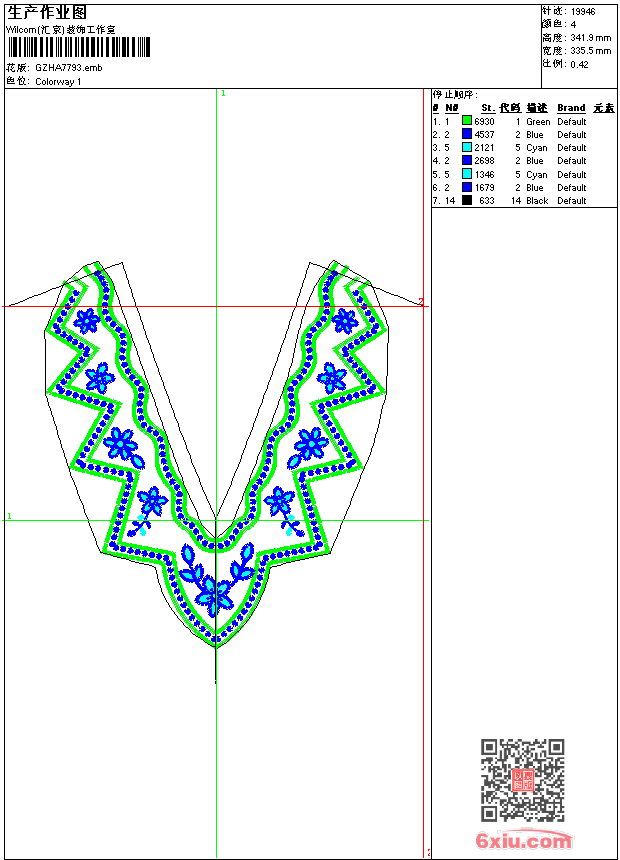Click the width value 335.5 mm
Viewport: 620px width, 860px height.
tap(591, 51)
